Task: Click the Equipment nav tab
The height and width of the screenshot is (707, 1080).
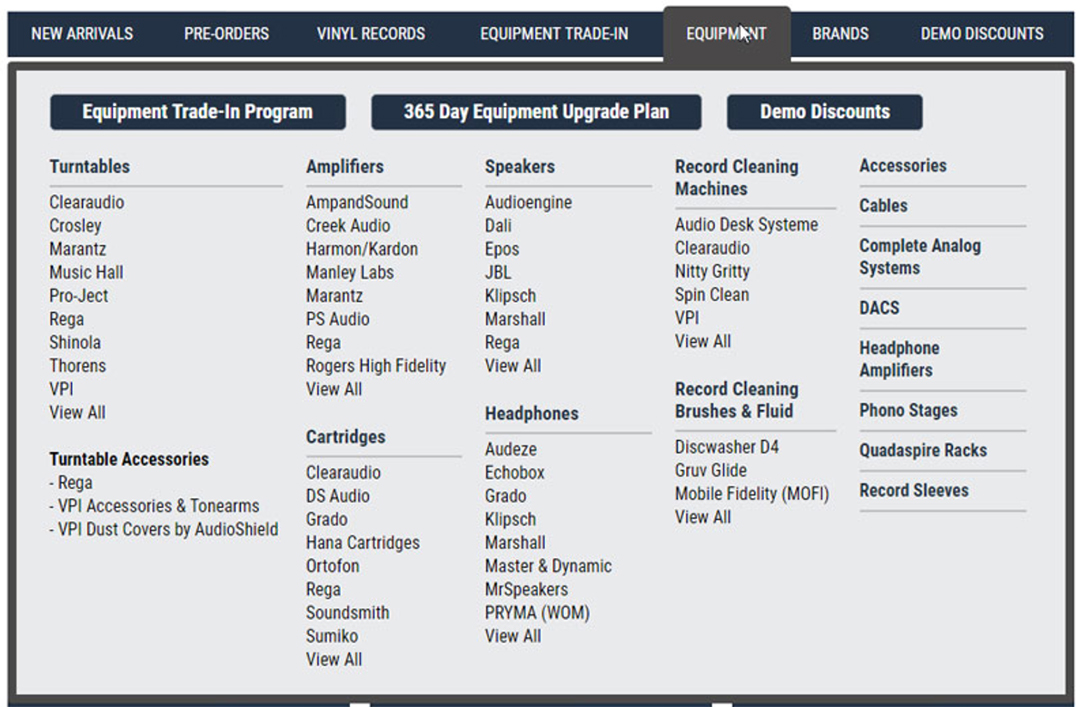Action: tap(726, 34)
